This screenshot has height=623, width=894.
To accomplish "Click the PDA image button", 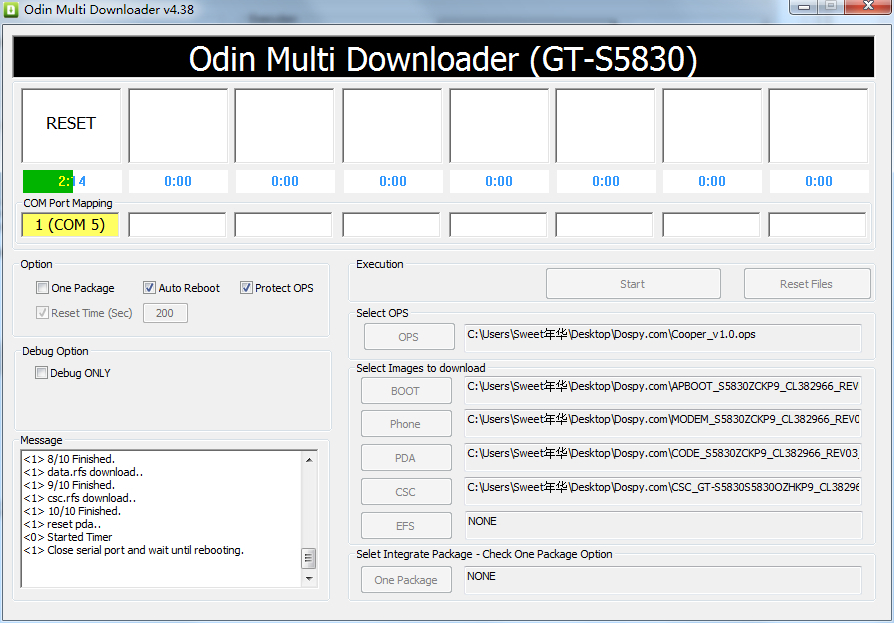I will [x=406, y=458].
